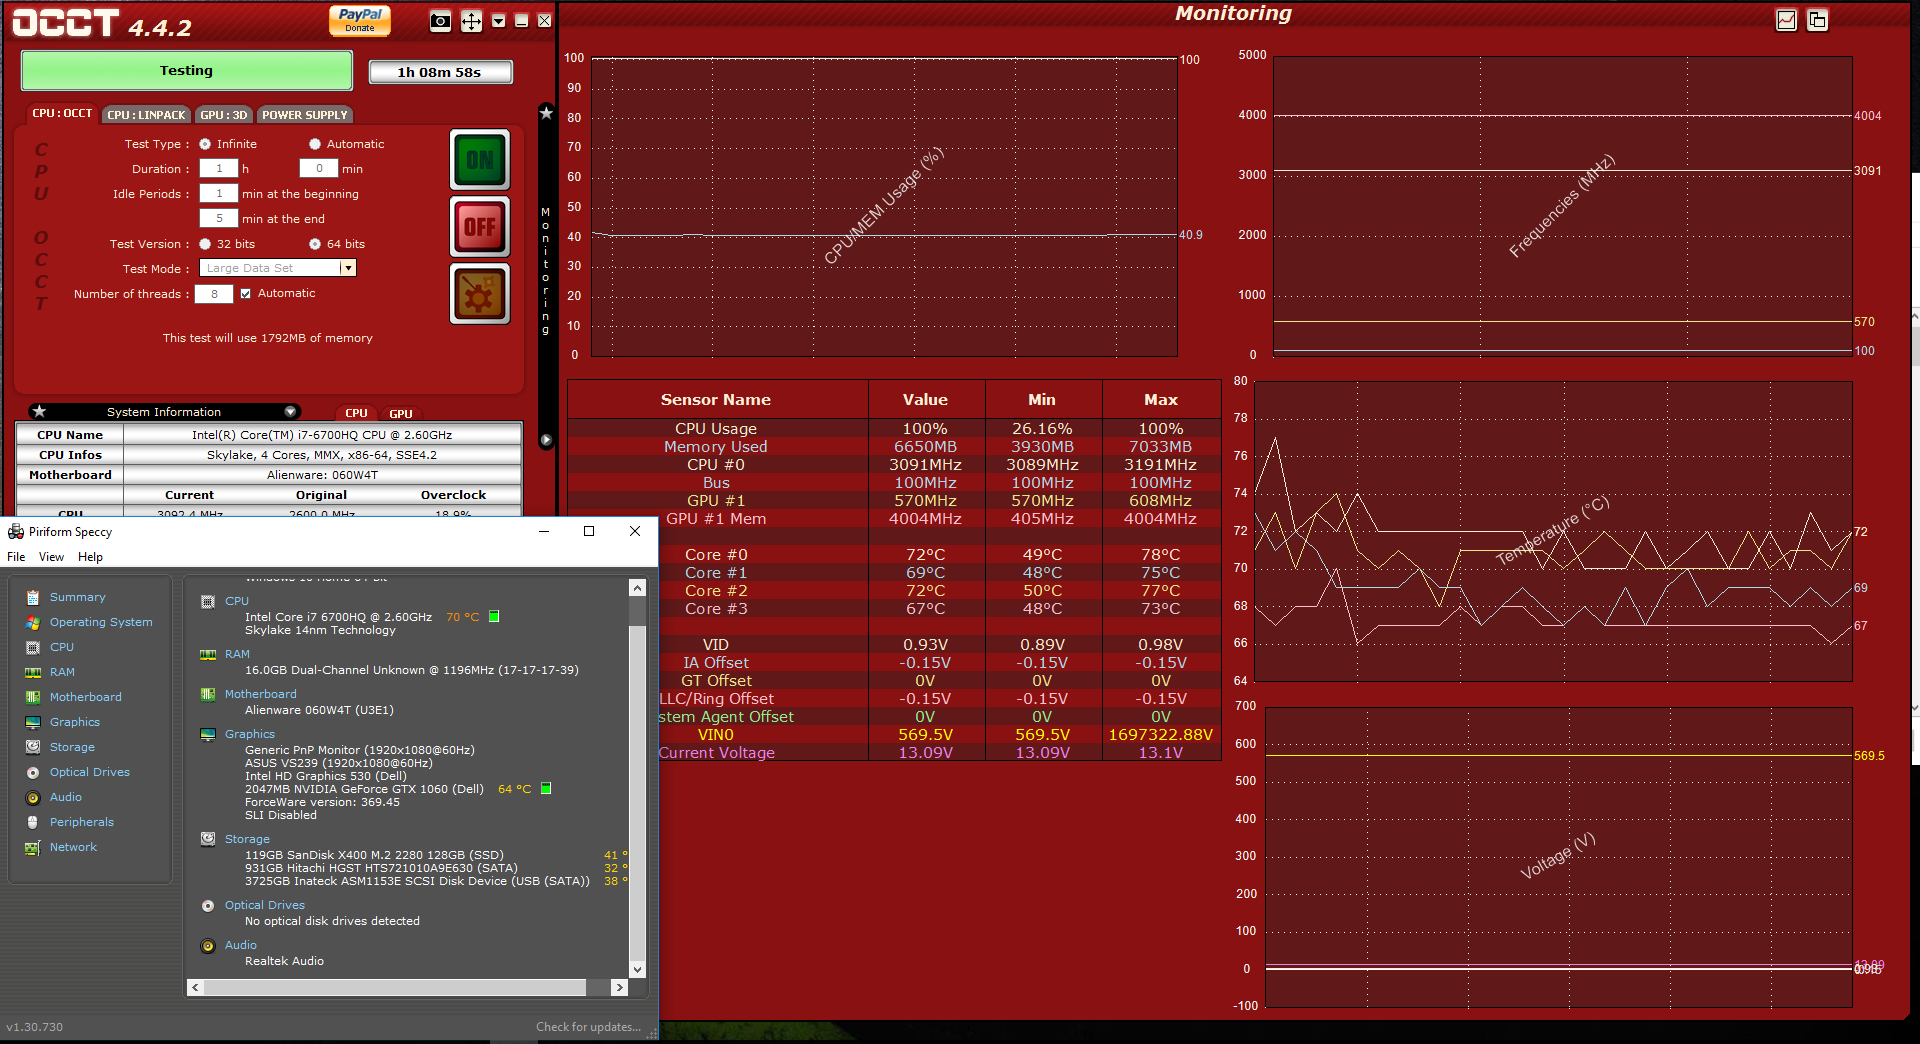Click the Number of threads field

coord(214,294)
